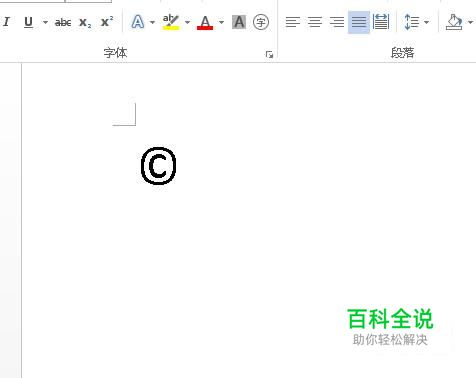Toggle italic formatting
The height and width of the screenshot is (378, 476).
[x=6, y=22]
